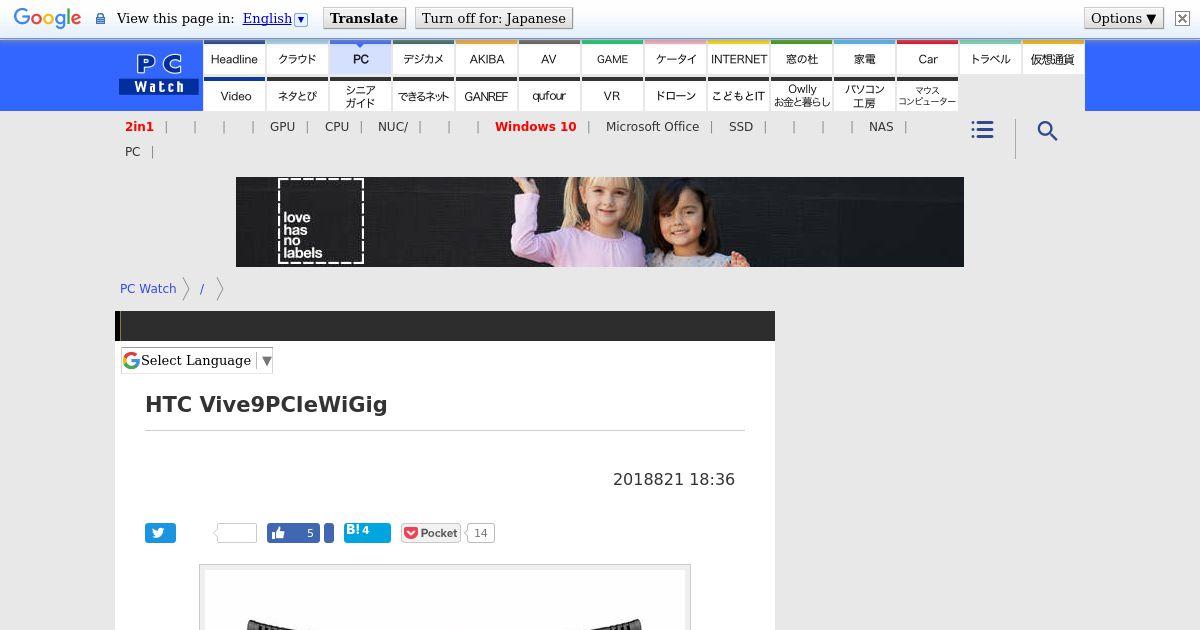Click the love has no labels banner ad
Viewport: 1200px width, 630px height.
pos(600,222)
